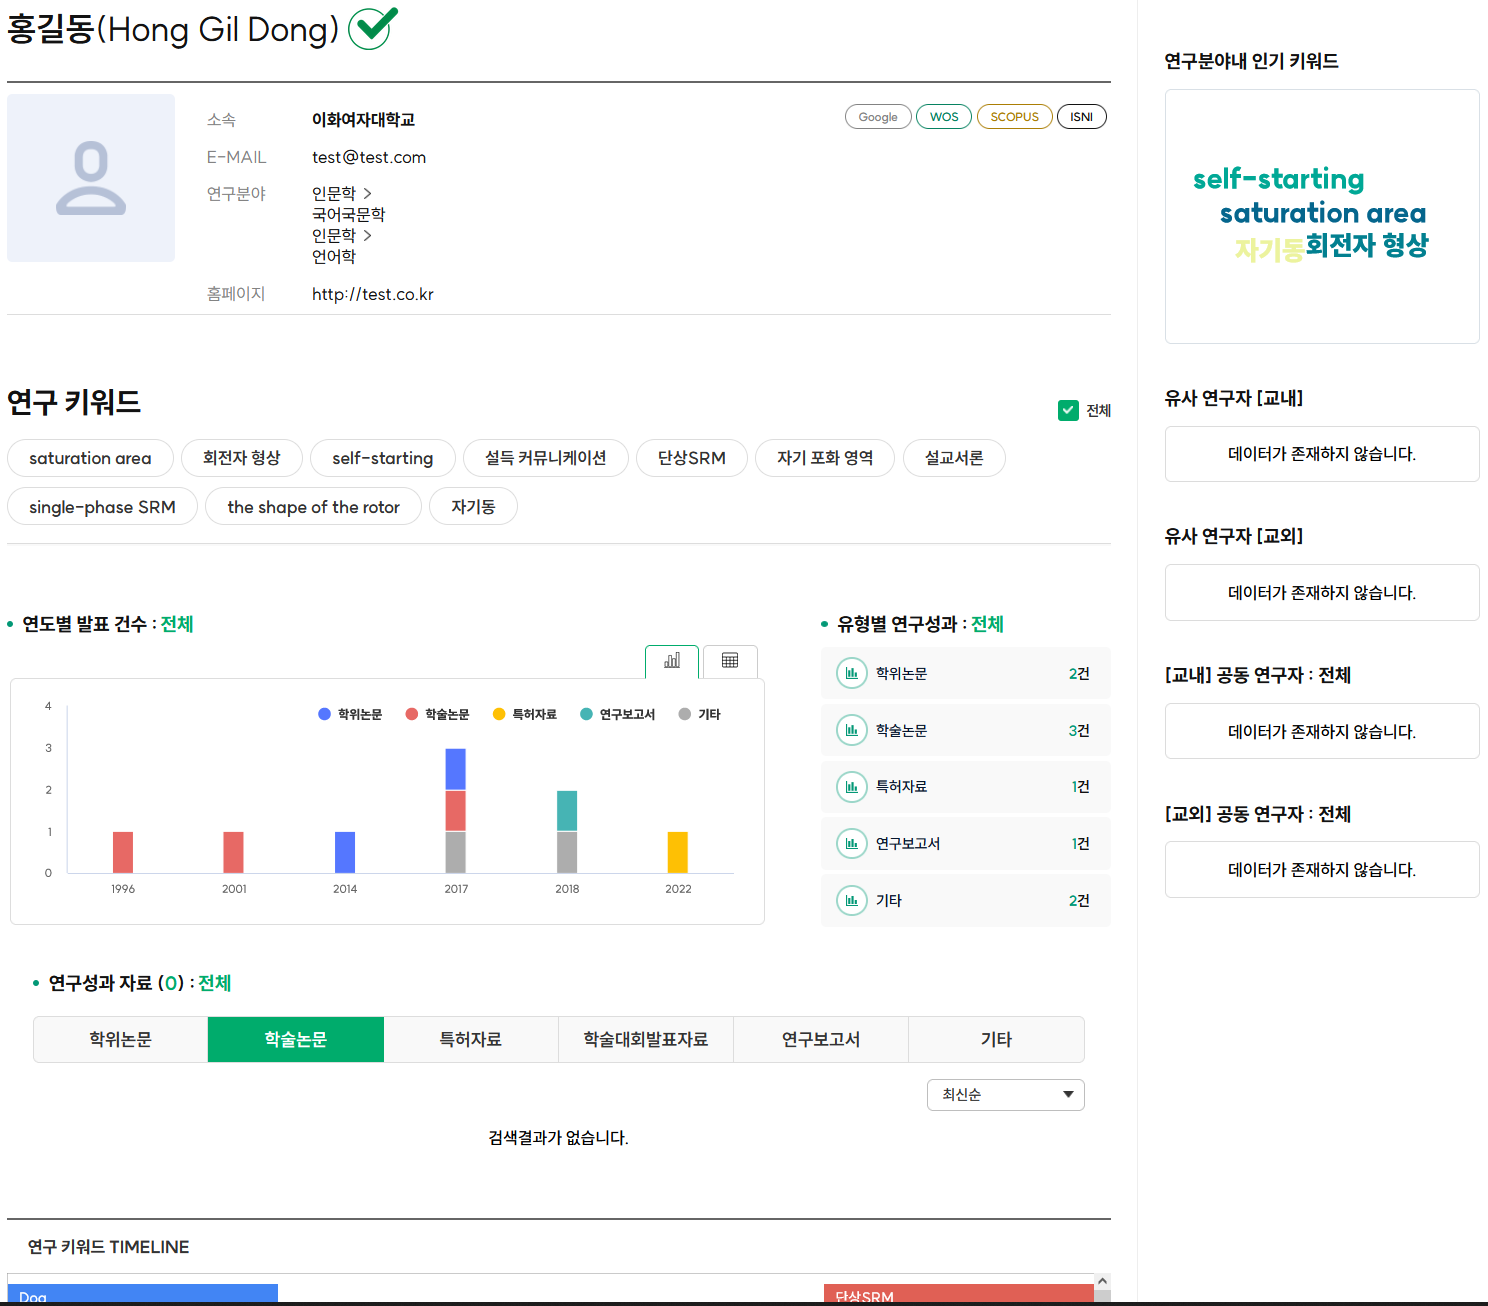This screenshot has width=1488, height=1306.
Task: Click chart icon beside 특허자료 count
Action: pos(851,787)
